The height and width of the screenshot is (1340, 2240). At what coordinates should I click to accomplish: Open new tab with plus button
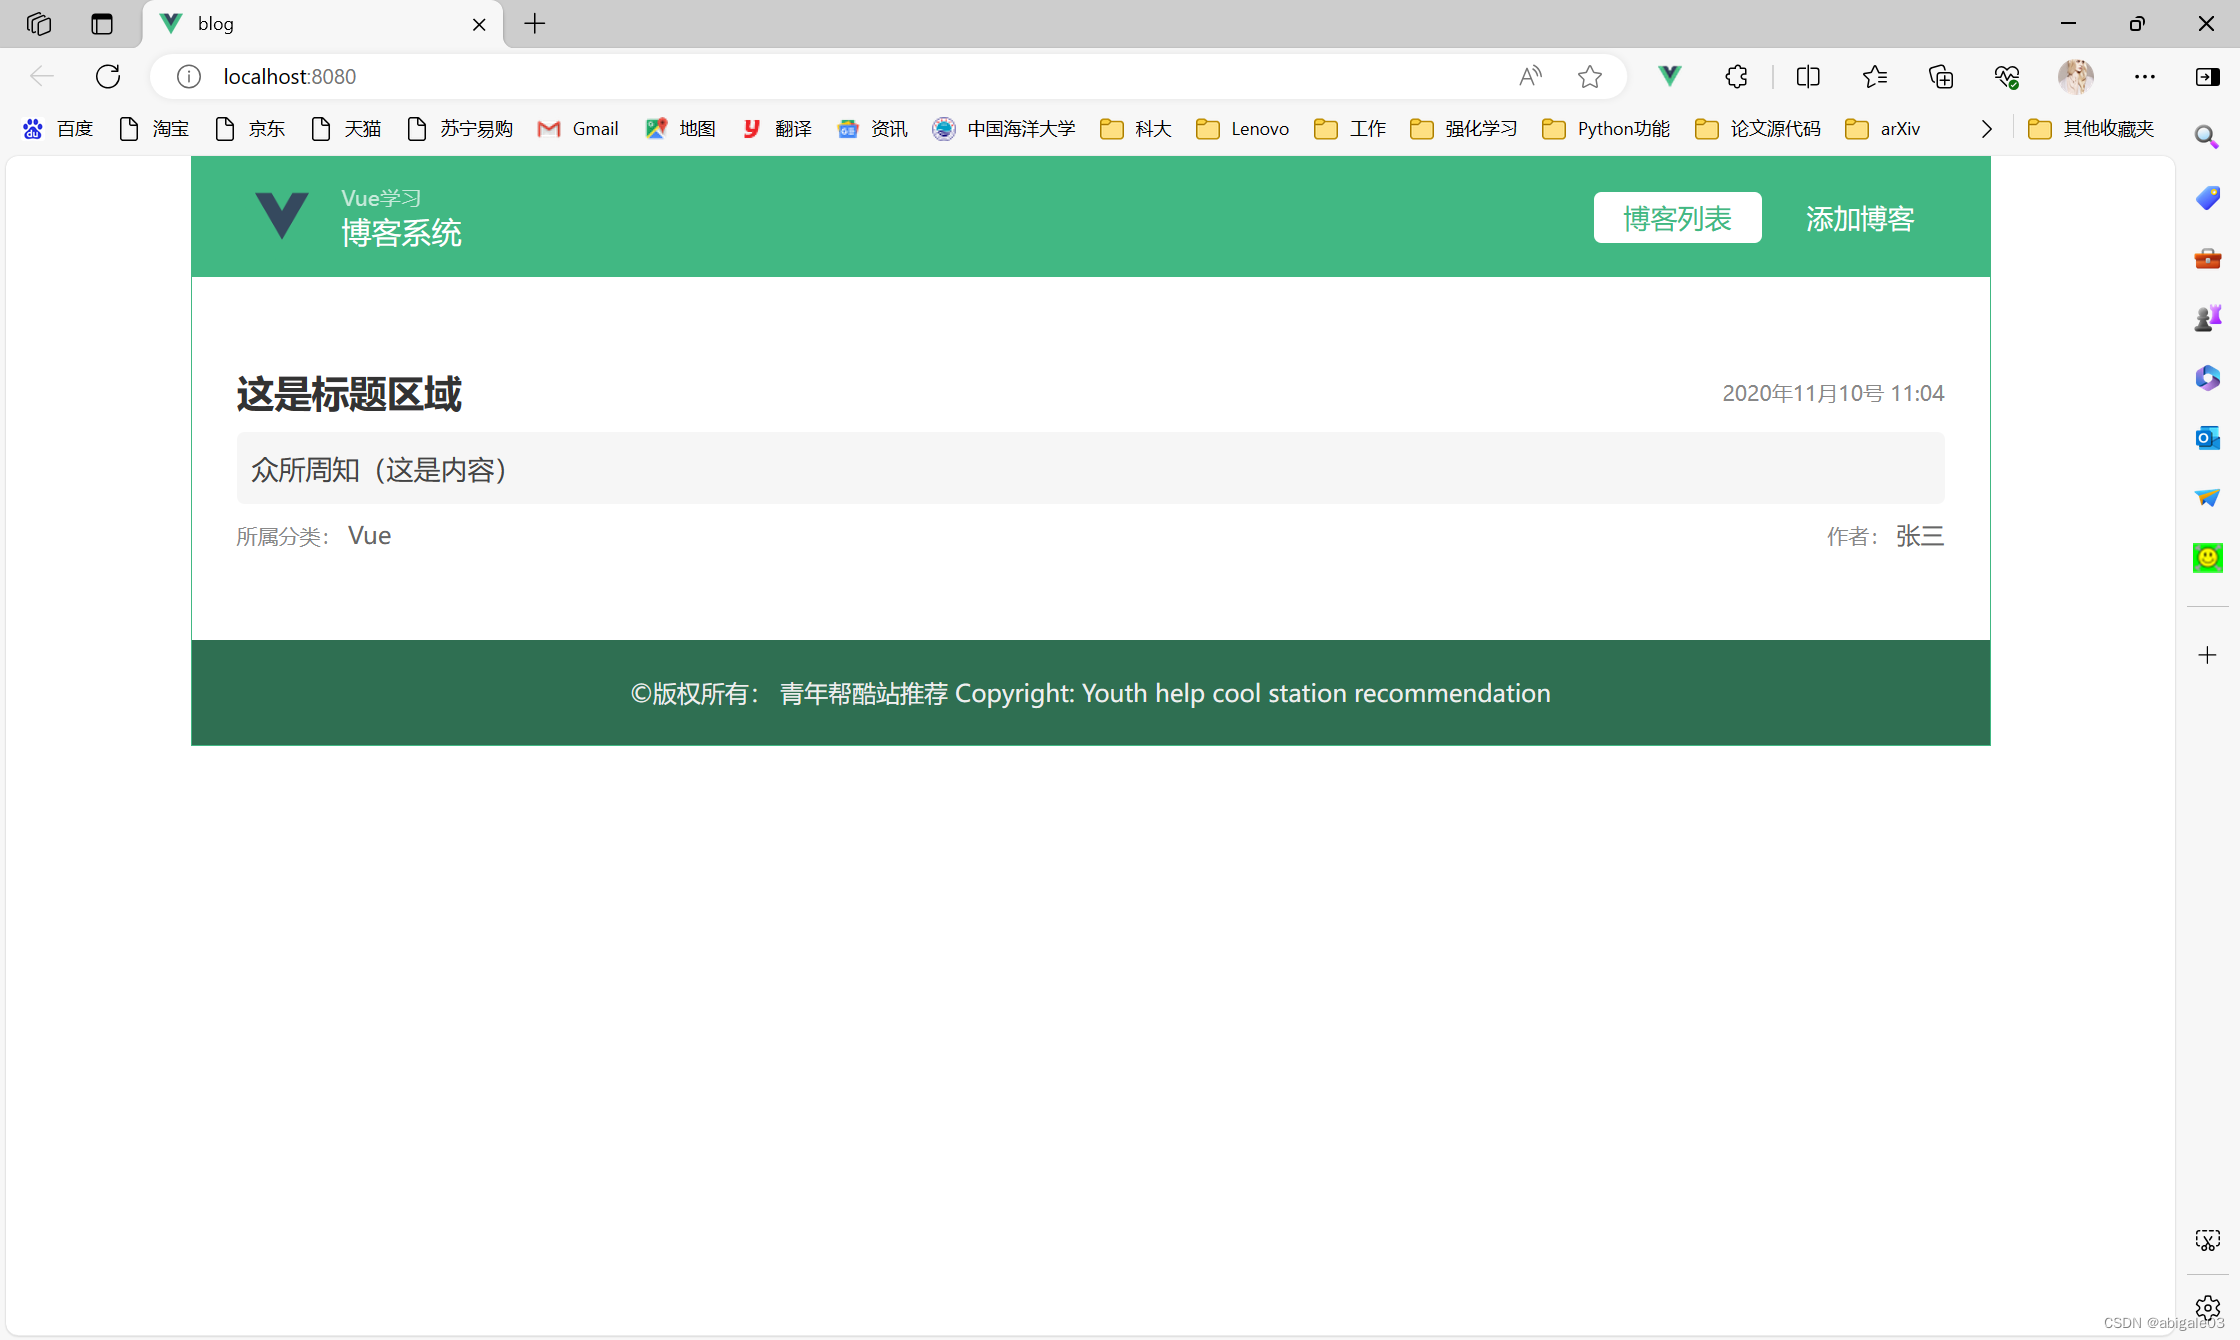pyautogui.click(x=535, y=24)
